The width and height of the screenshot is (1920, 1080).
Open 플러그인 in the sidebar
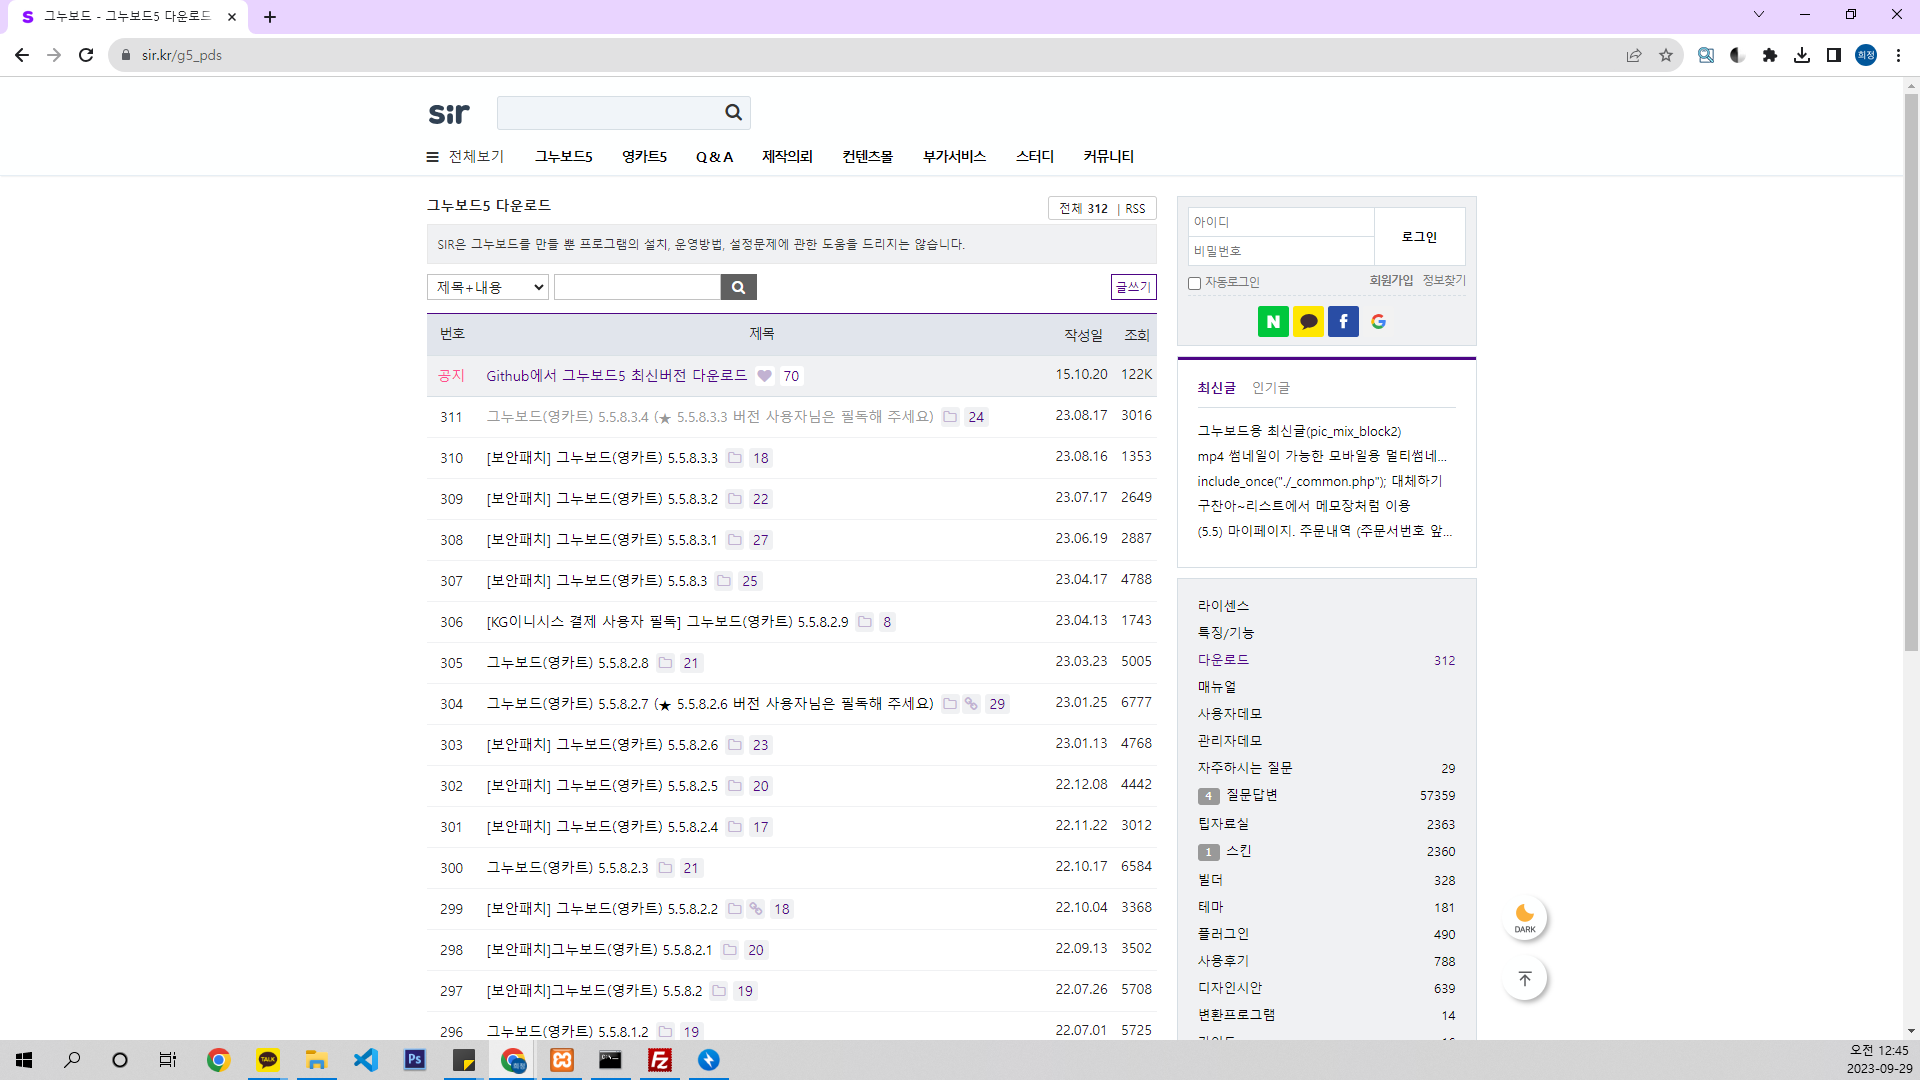[x=1223, y=934]
